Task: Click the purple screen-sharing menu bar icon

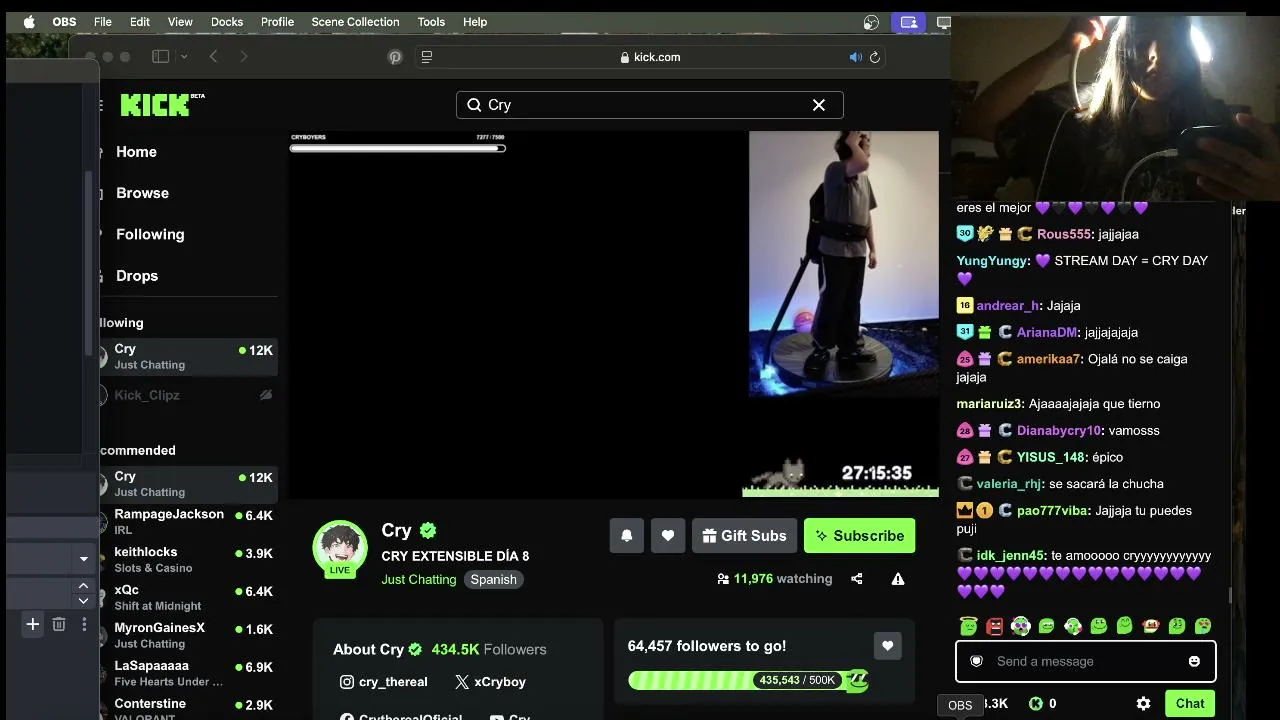Action: (909, 22)
